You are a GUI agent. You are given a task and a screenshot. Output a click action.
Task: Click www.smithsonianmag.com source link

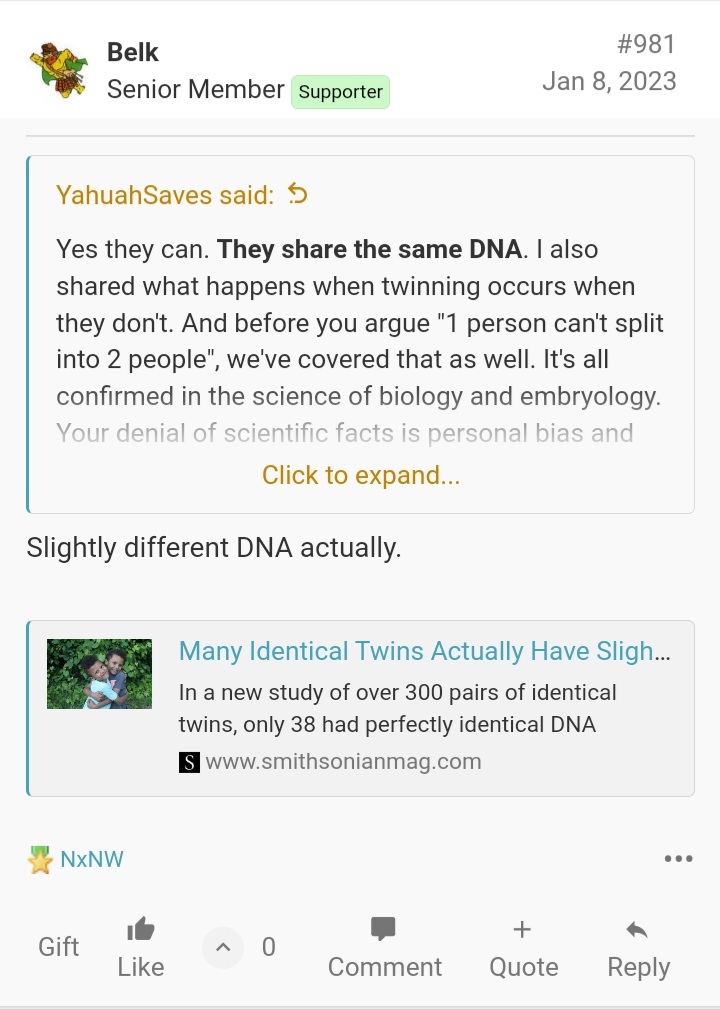(343, 762)
